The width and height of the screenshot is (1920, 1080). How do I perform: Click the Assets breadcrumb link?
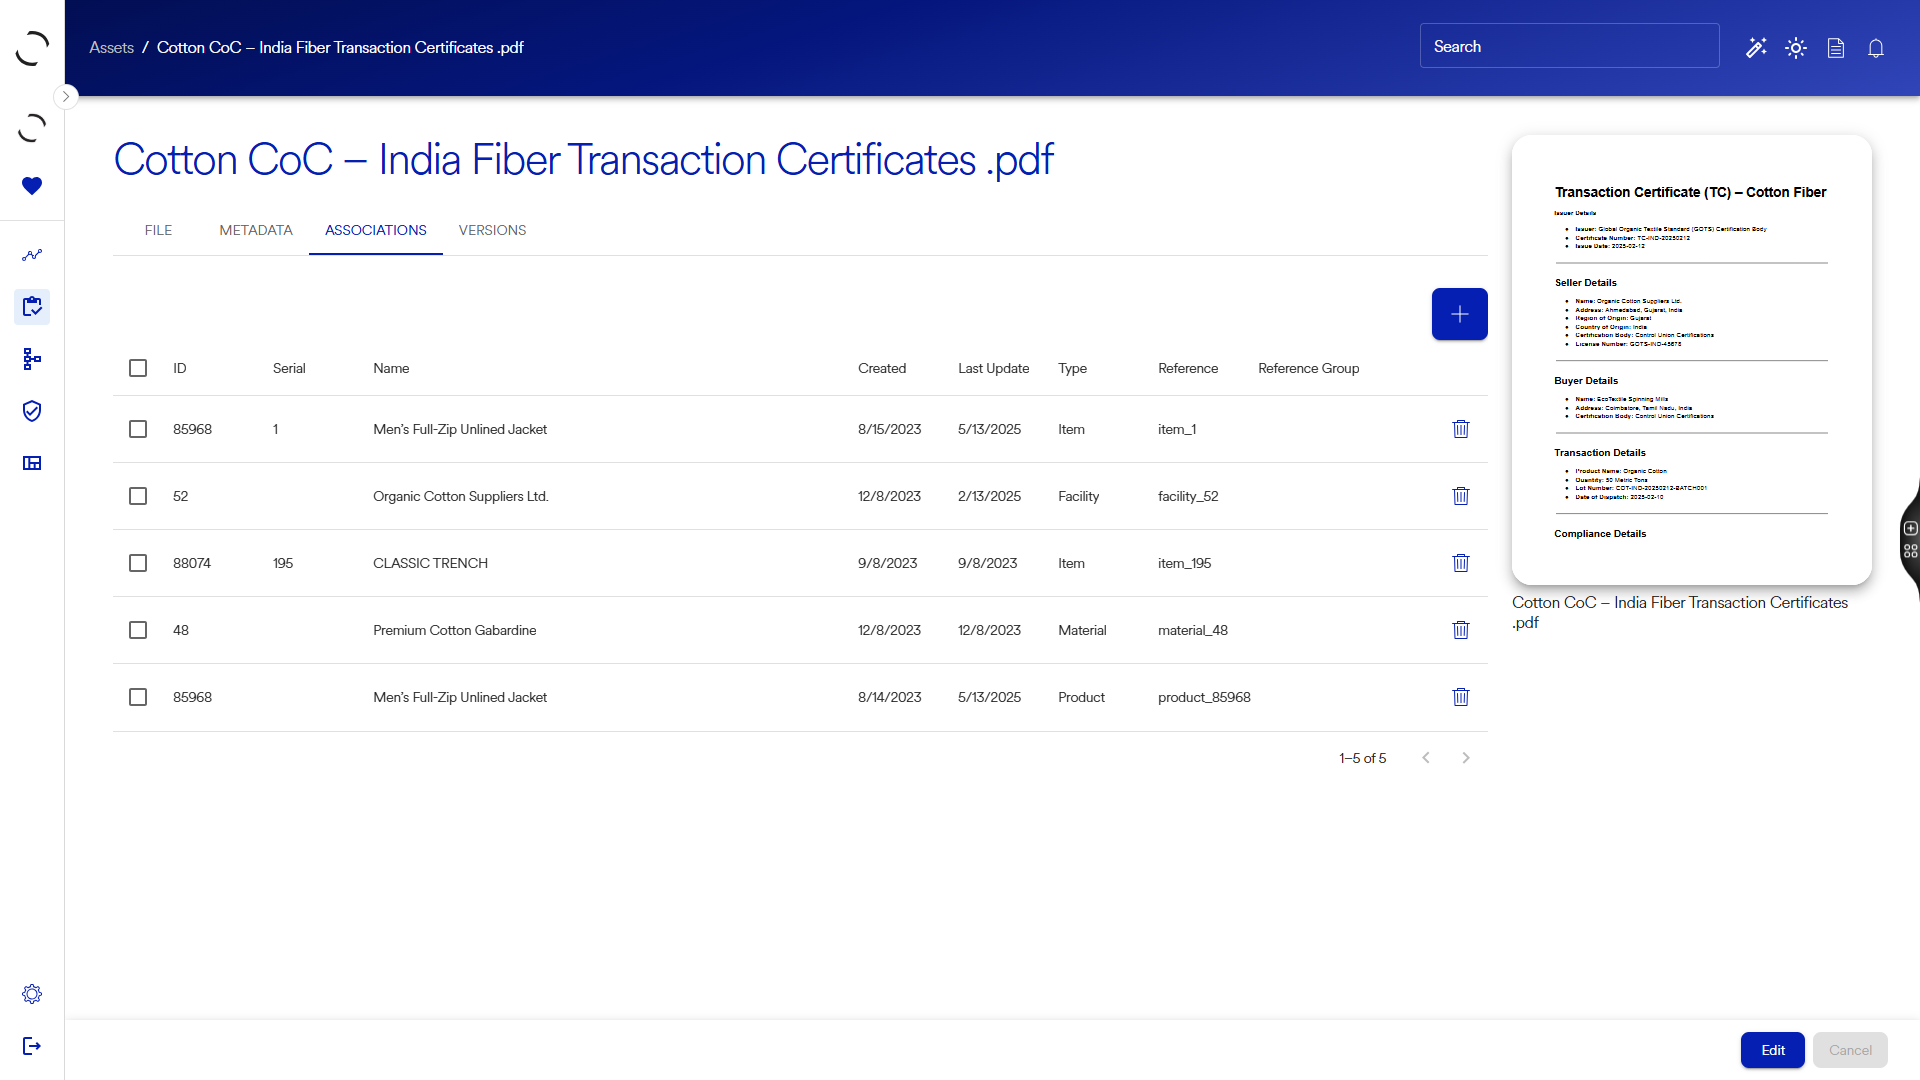point(111,48)
